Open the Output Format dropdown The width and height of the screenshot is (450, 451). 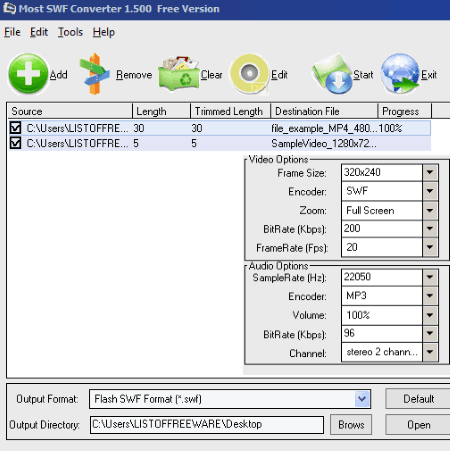coord(362,399)
